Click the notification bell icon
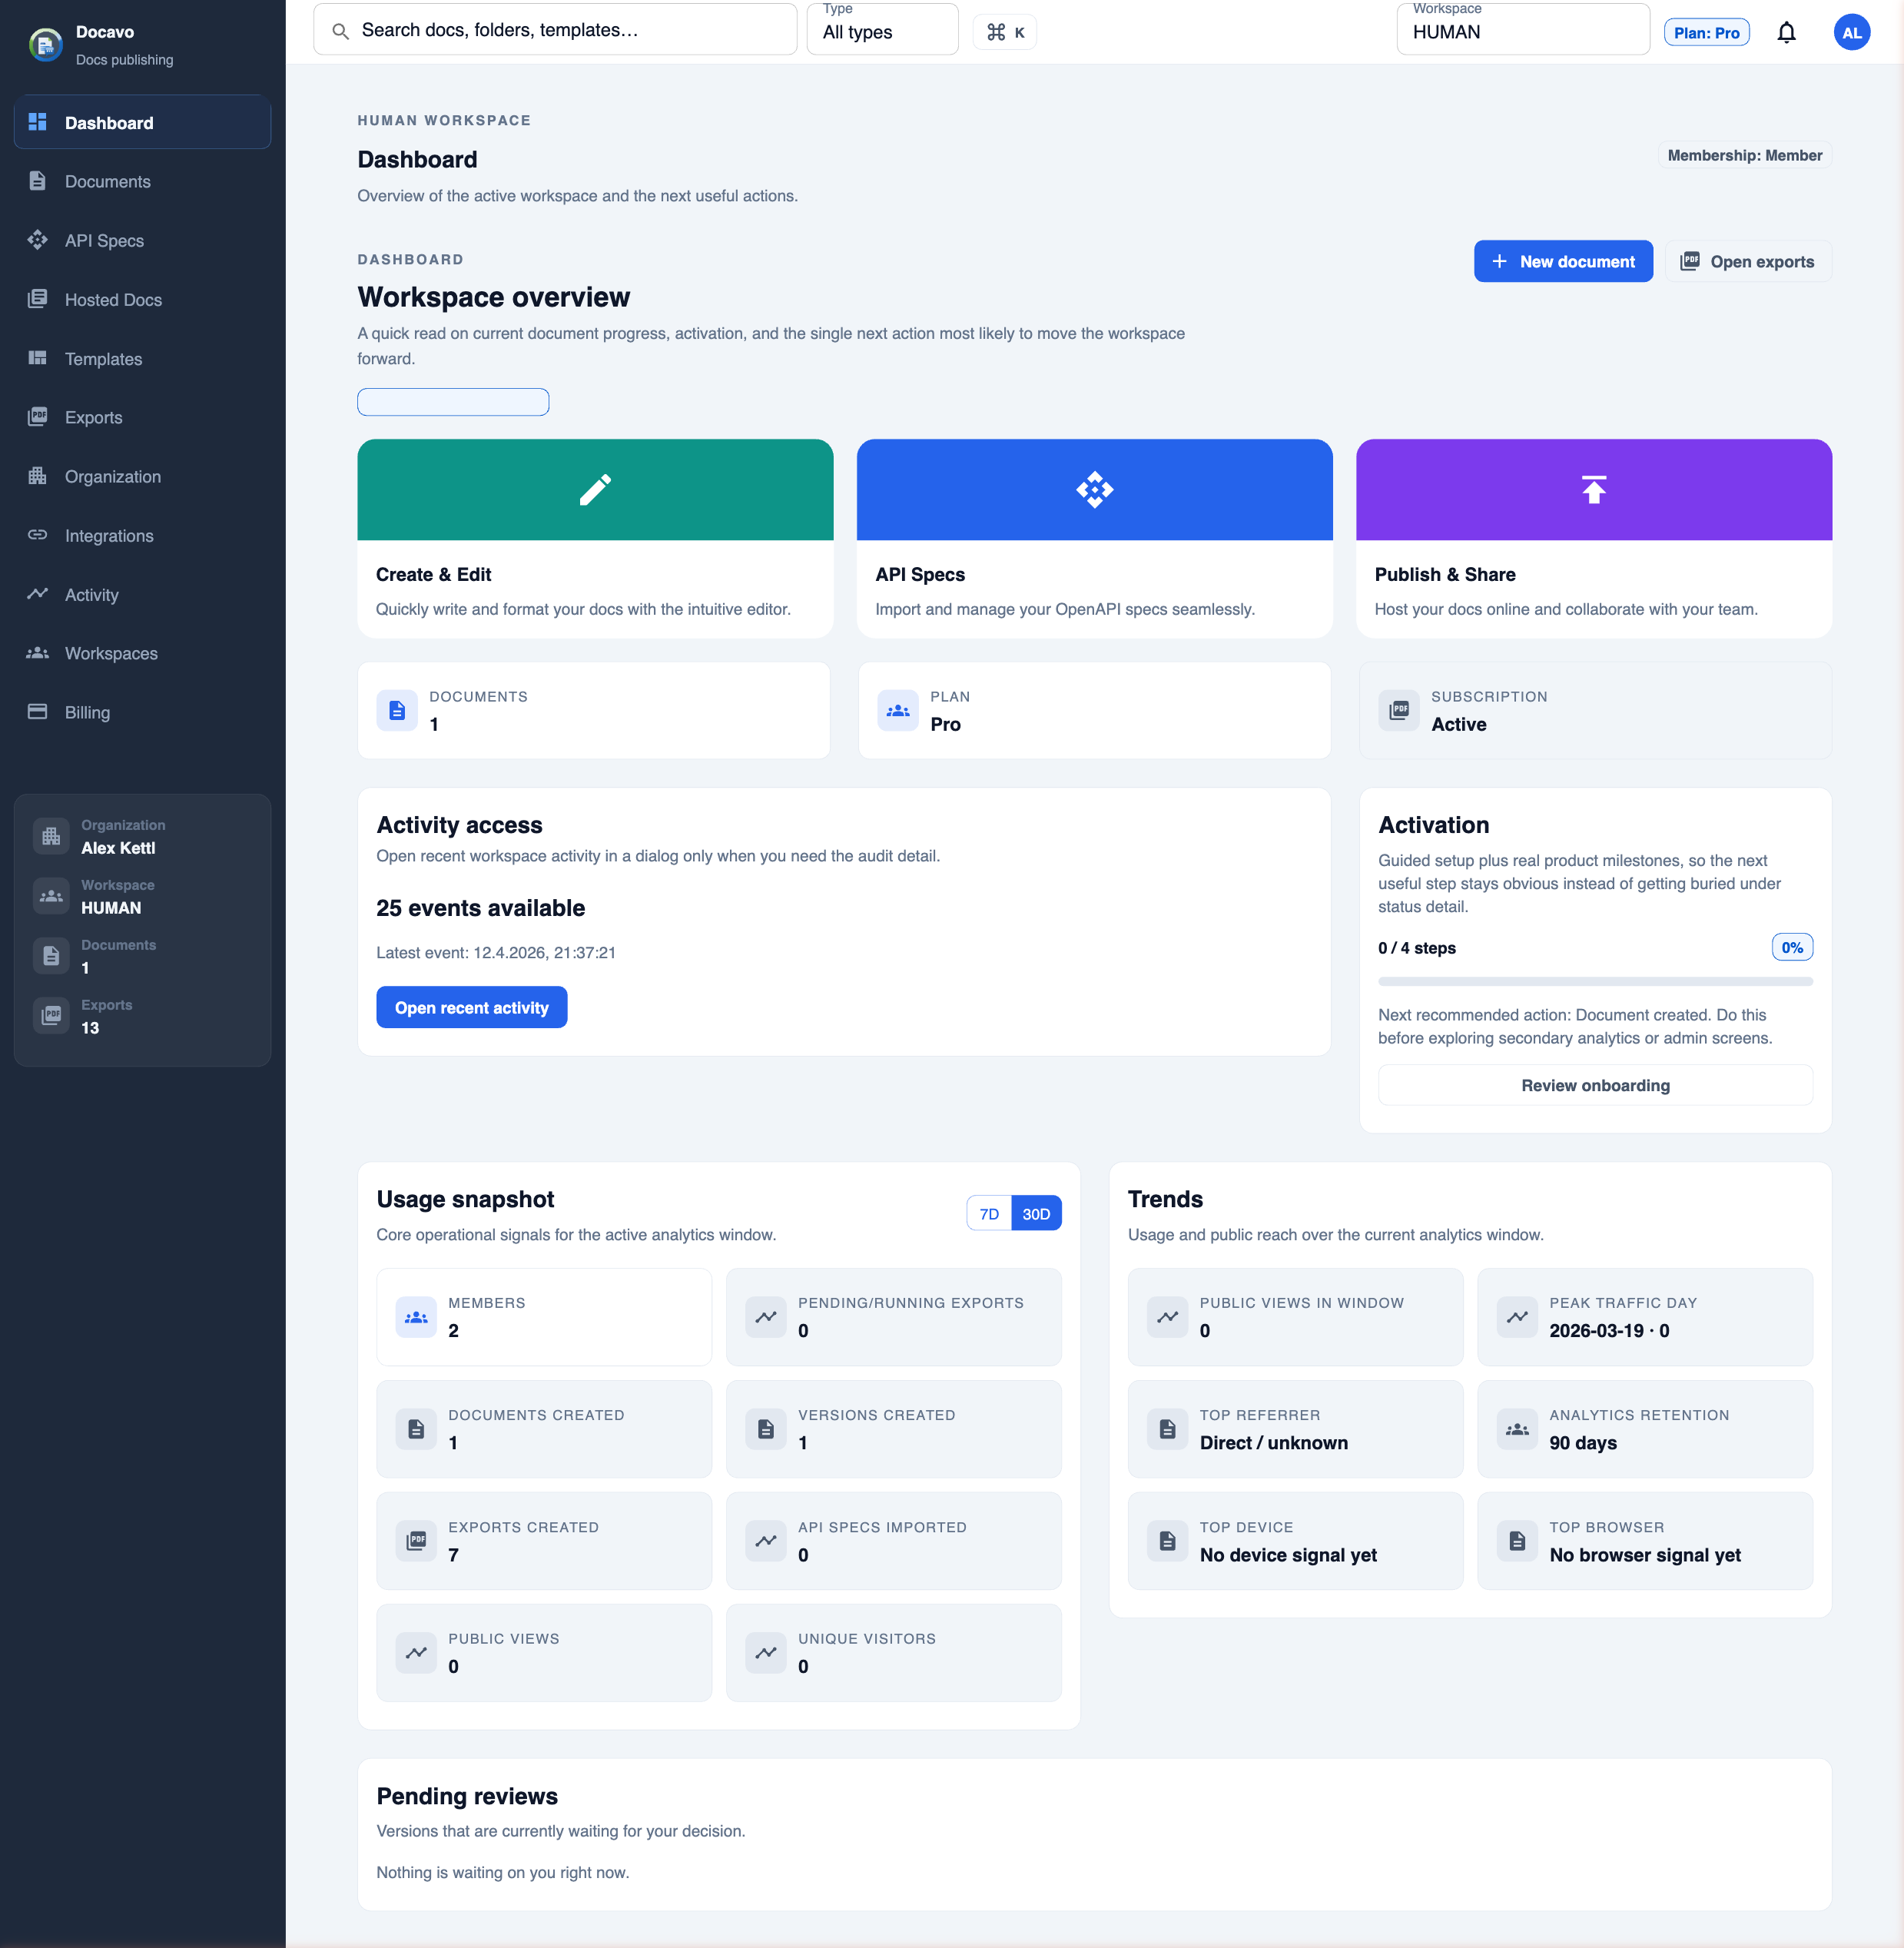 (1787, 32)
